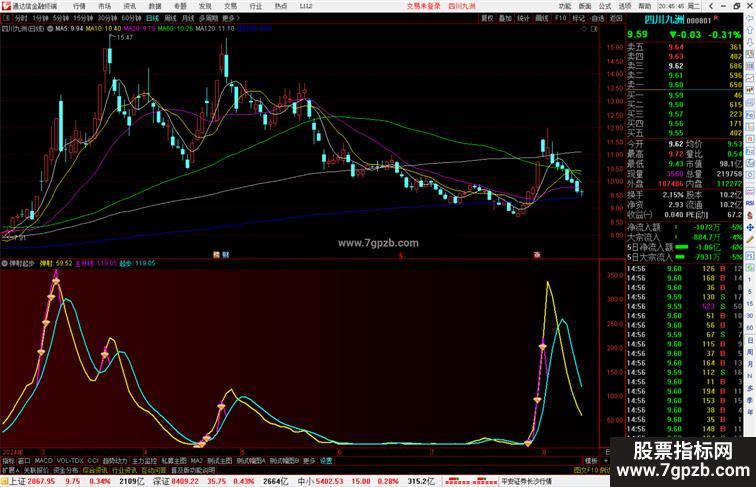
Task: Click the orange info marker below price chart
Action: click(216, 255)
